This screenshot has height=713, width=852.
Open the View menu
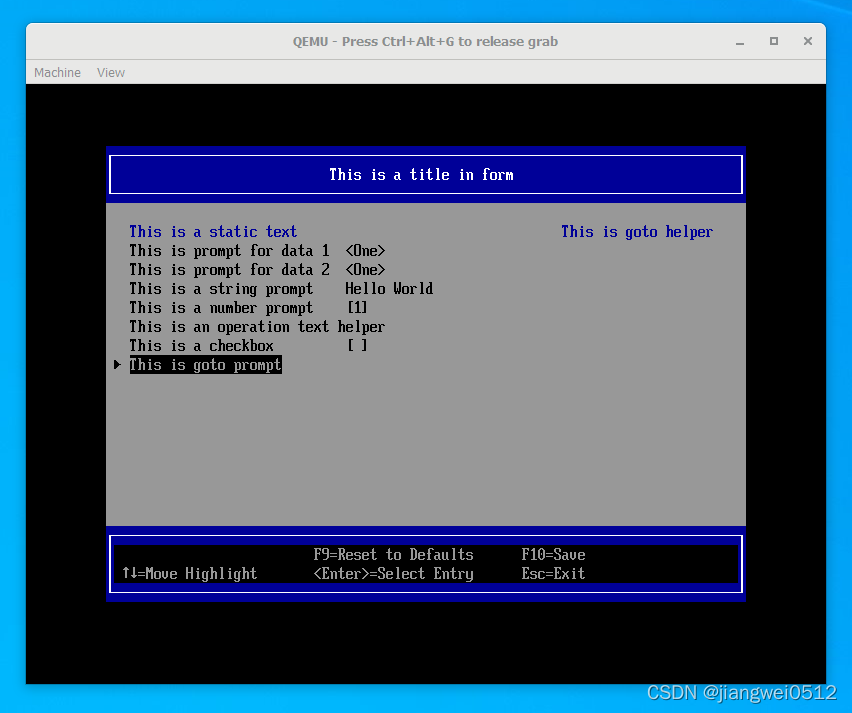pyautogui.click(x=111, y=73)
